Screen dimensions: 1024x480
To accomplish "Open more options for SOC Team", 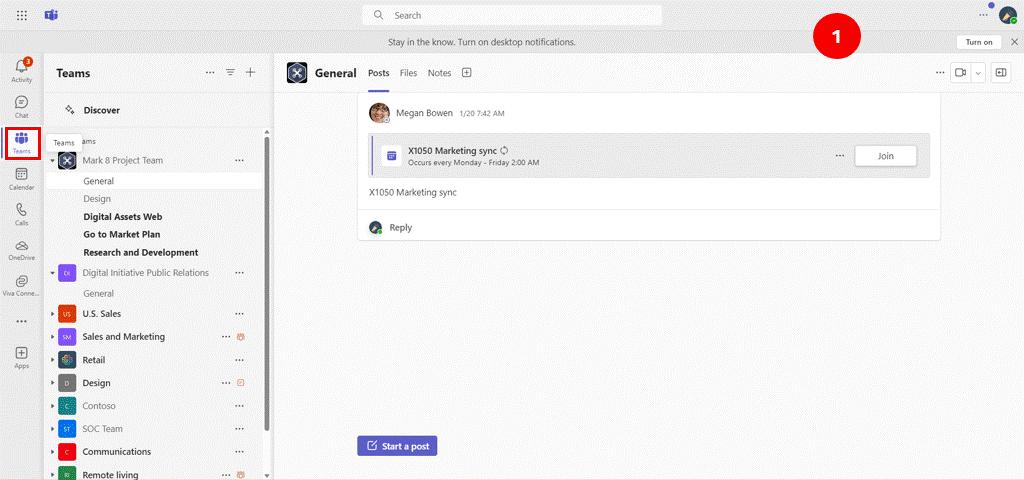I will [x=240, y=429].
